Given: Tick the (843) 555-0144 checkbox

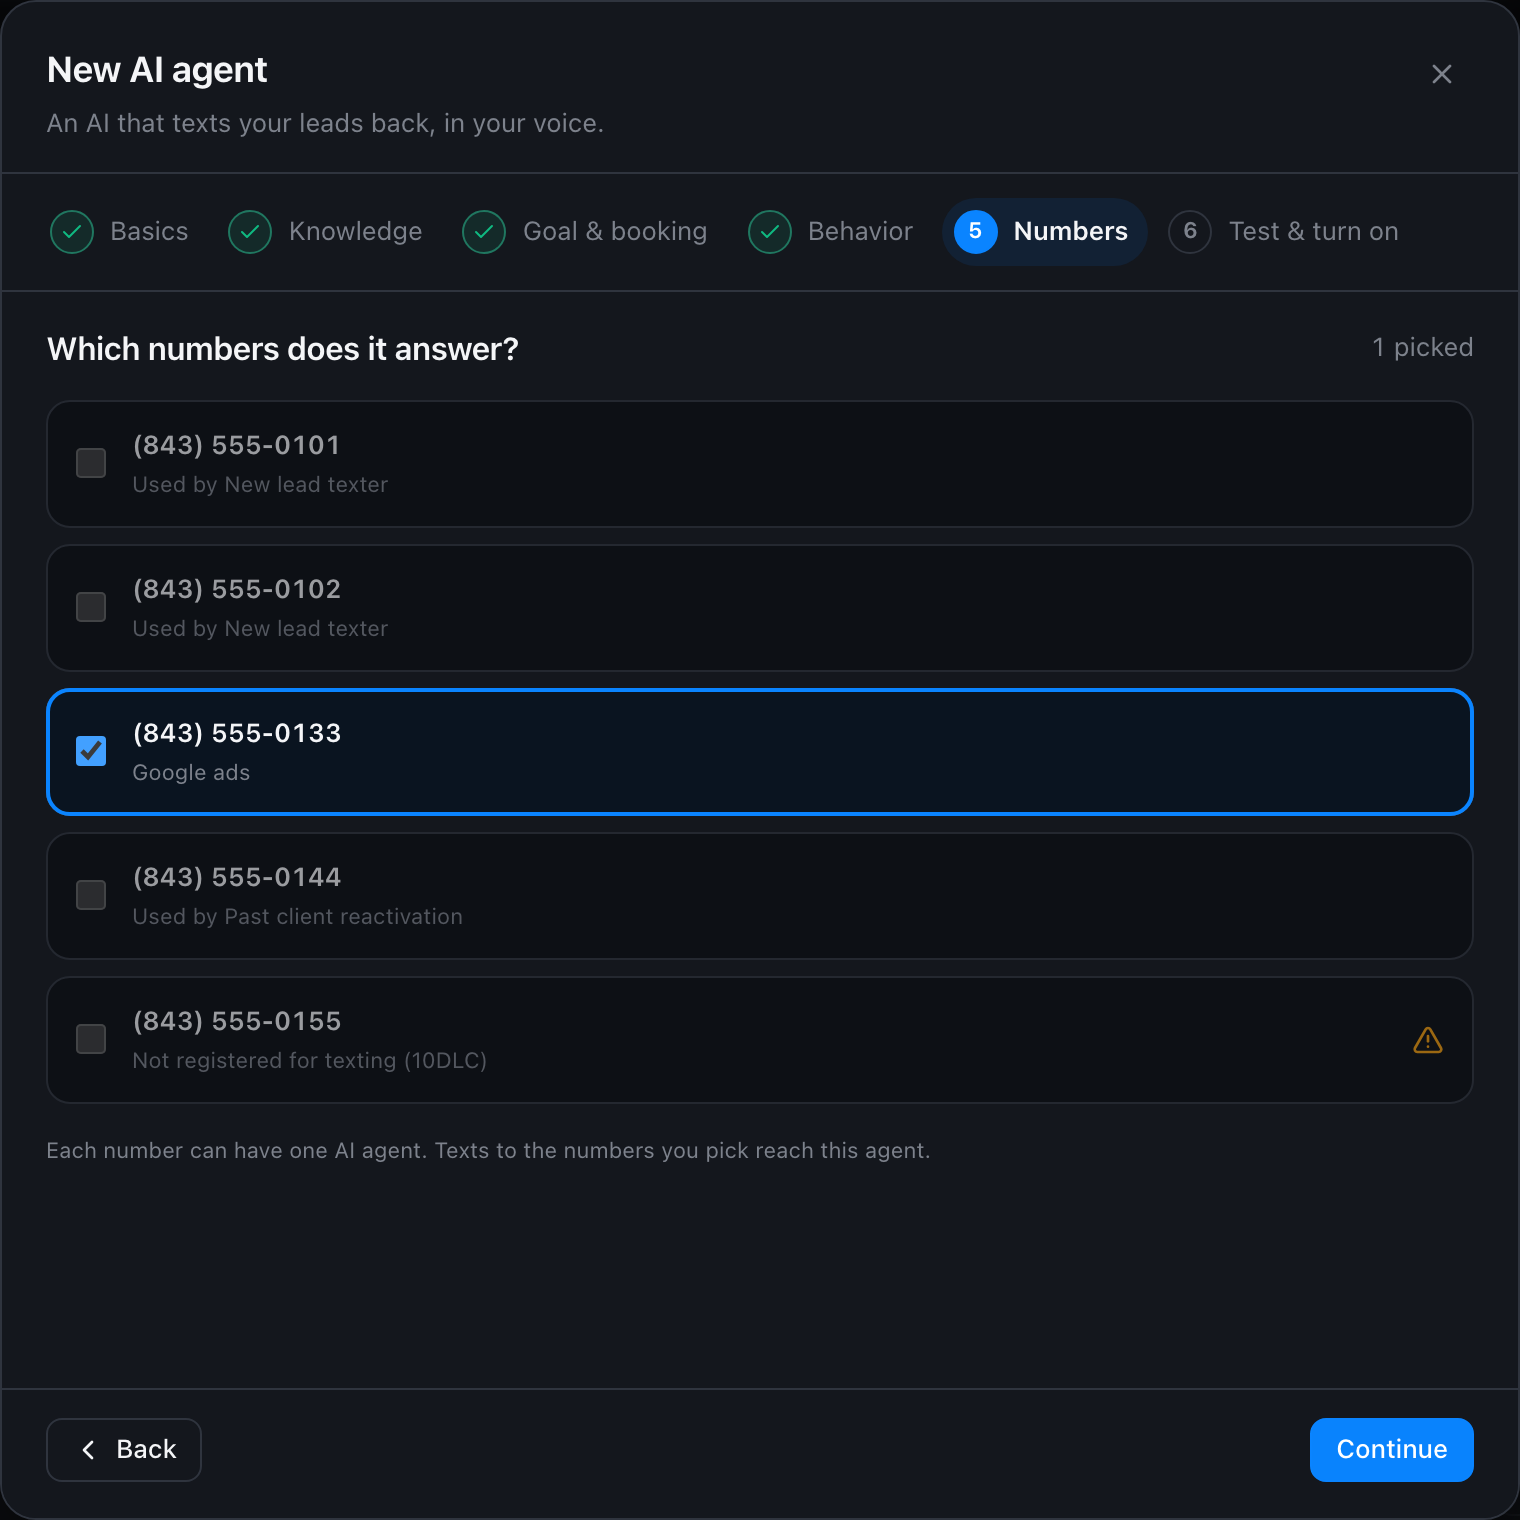Looking at the screenshot, I should tap(91, 895).
